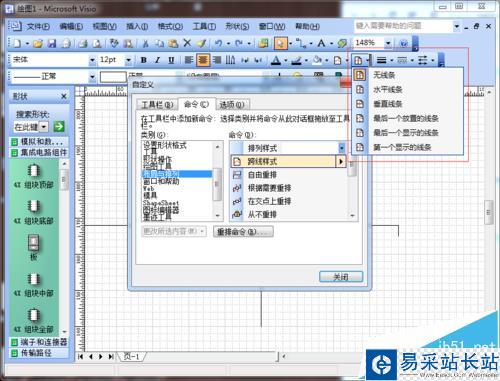Open the 形状(S) menu
The image size is (500, 381).
point(237,26)
